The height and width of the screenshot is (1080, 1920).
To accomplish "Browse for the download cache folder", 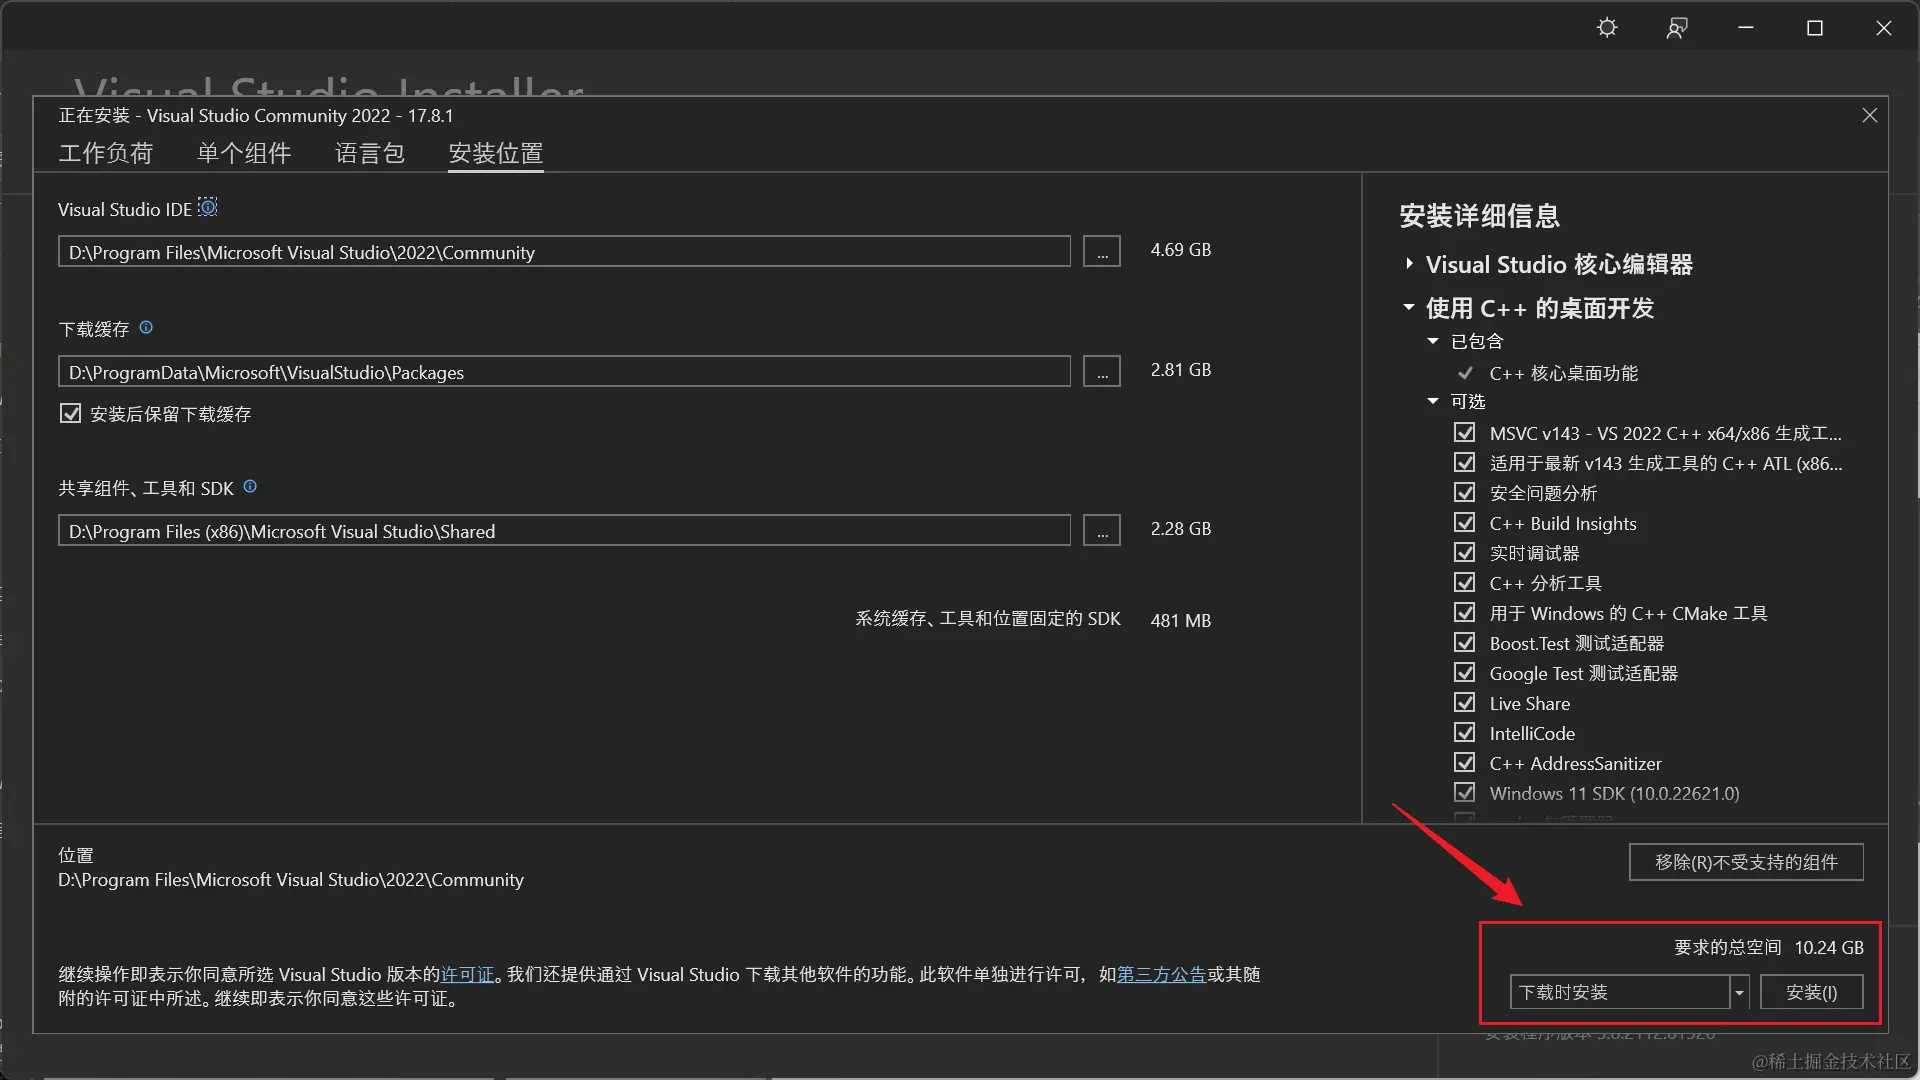I will (1101, 372).
